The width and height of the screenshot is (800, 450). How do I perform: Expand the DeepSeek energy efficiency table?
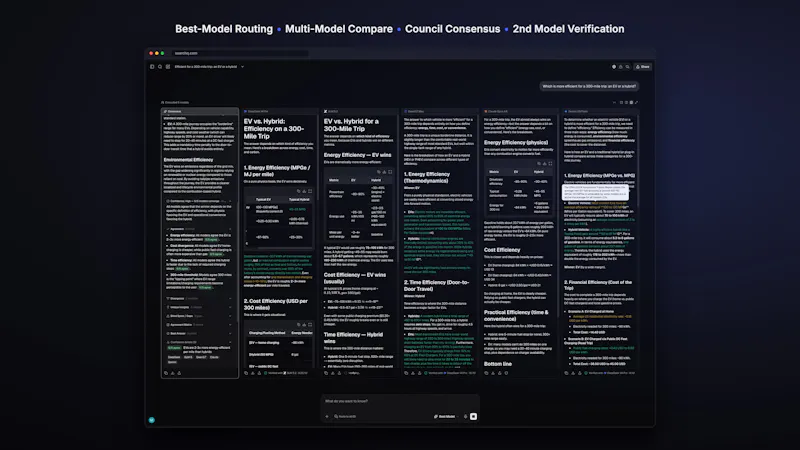pos(310,191)
